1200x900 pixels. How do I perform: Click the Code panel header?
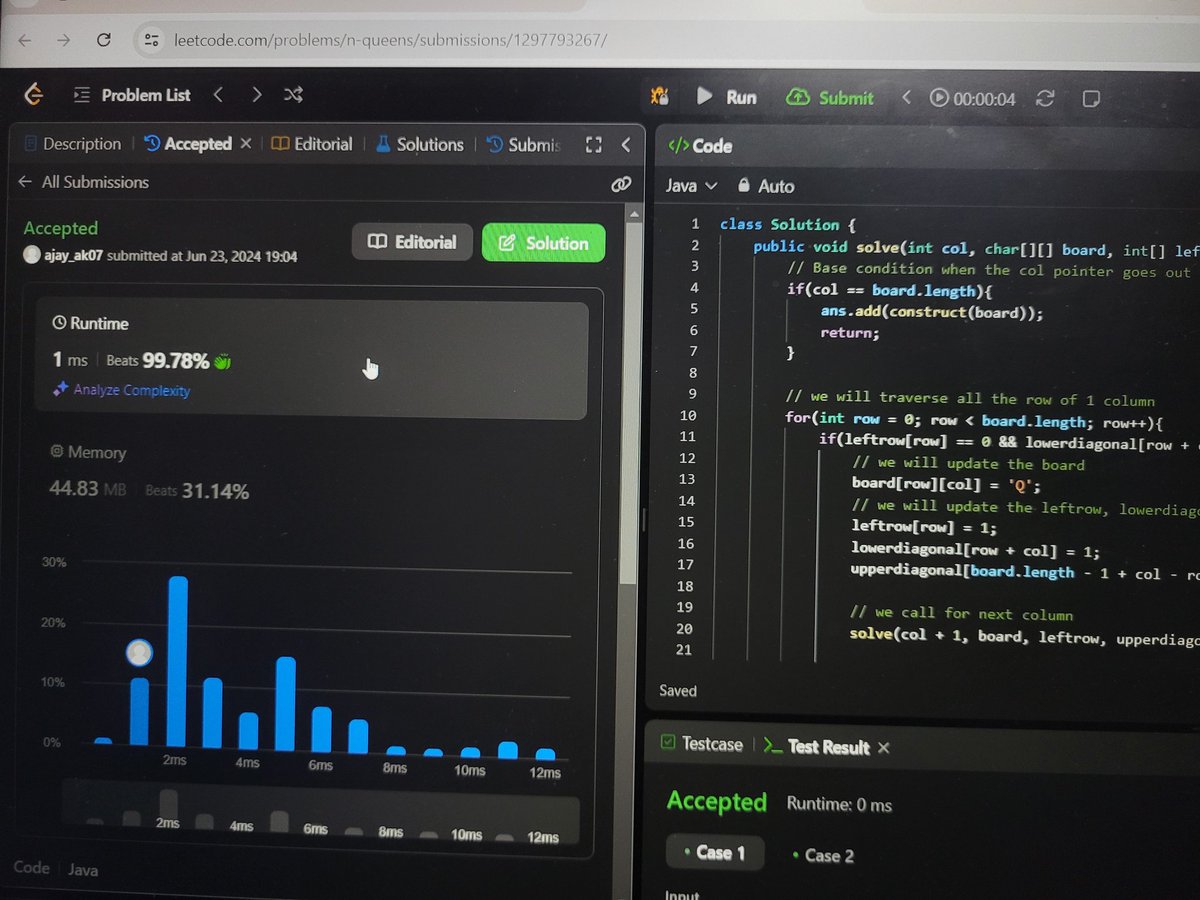[700, 146]
